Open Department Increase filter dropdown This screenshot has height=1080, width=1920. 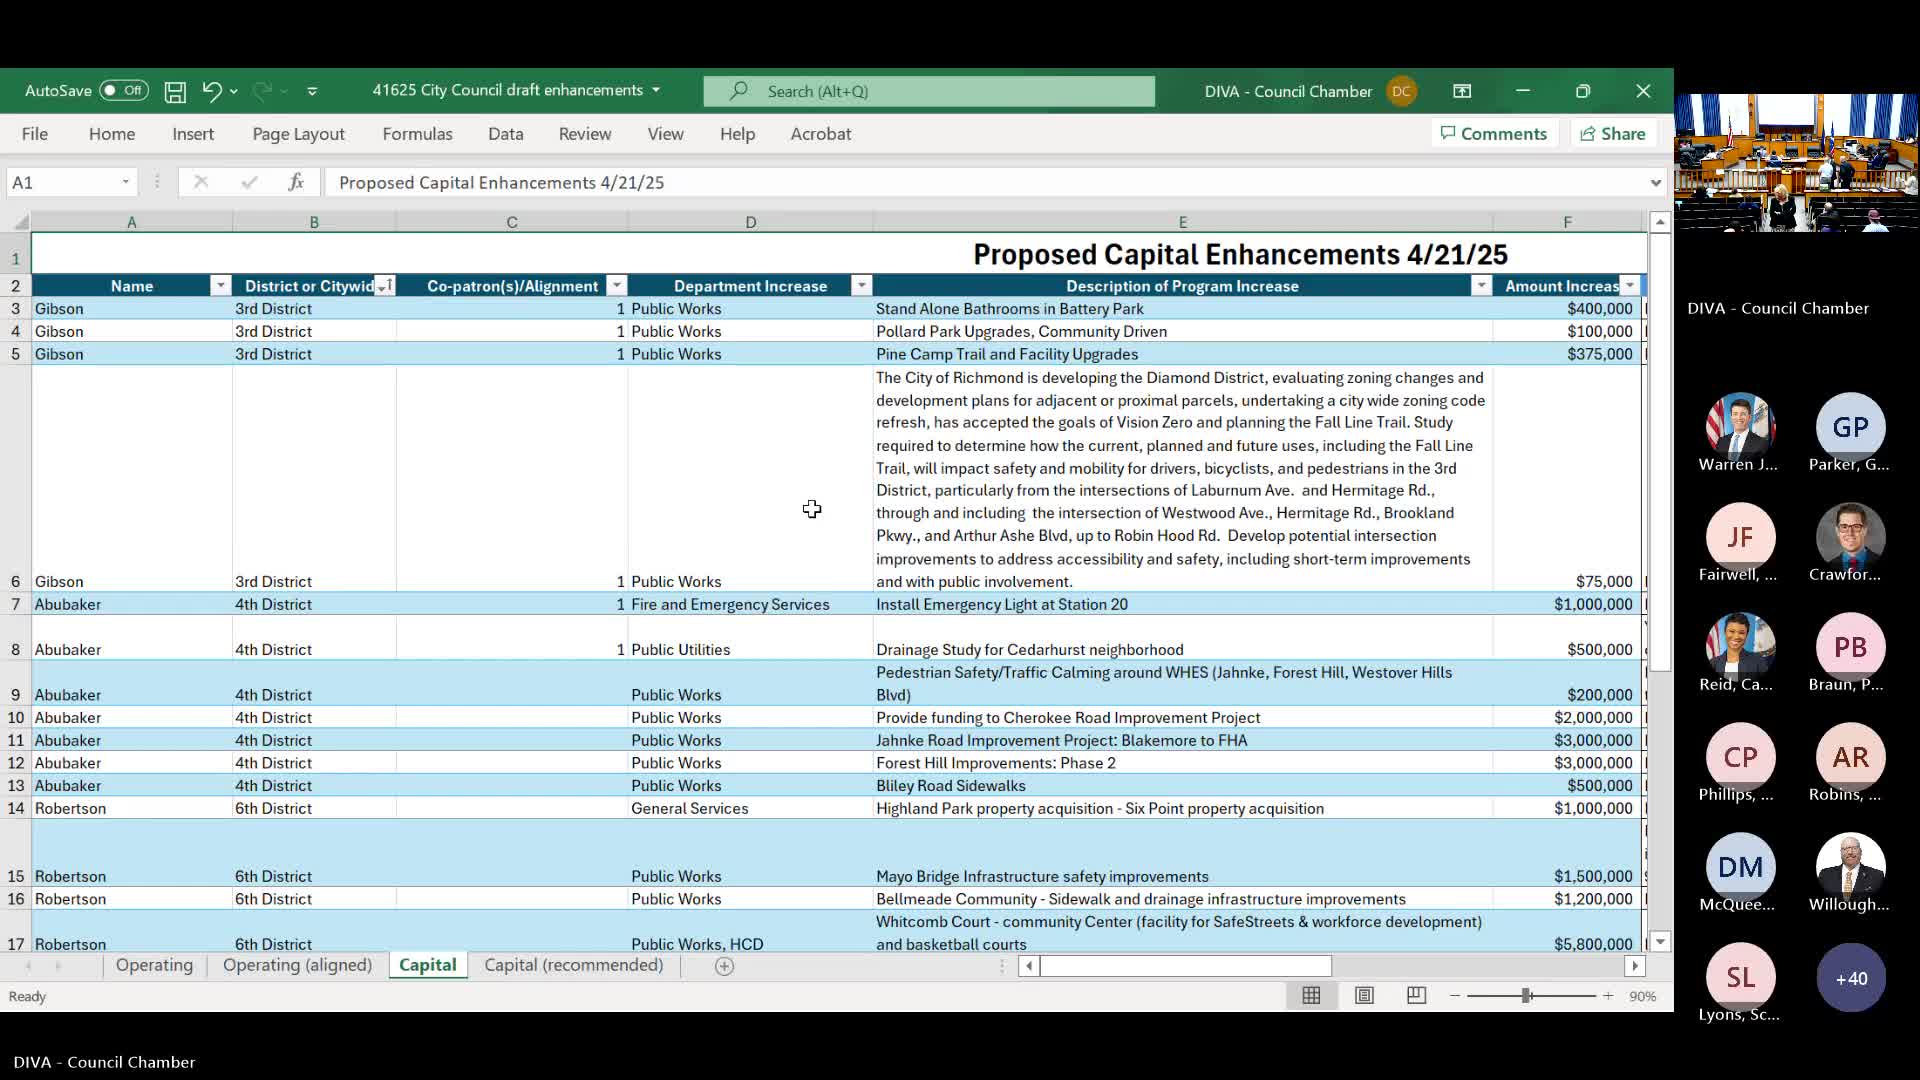[861, 286]
